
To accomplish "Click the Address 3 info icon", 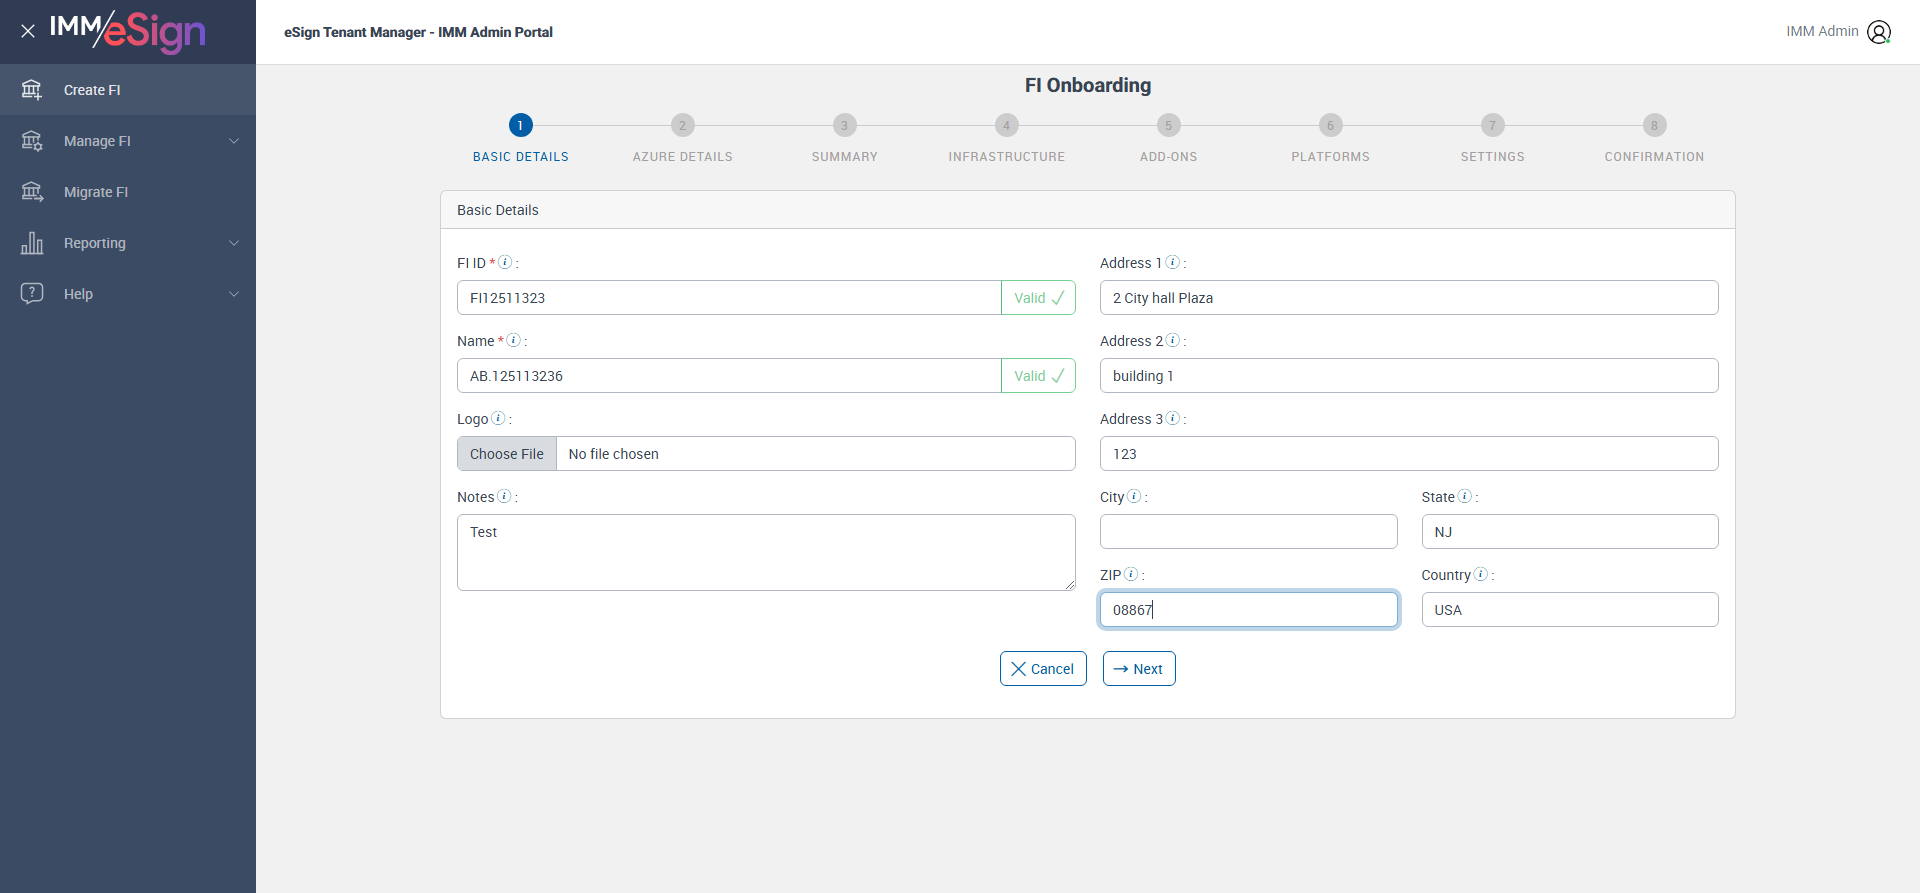I will pos(1173,418).
